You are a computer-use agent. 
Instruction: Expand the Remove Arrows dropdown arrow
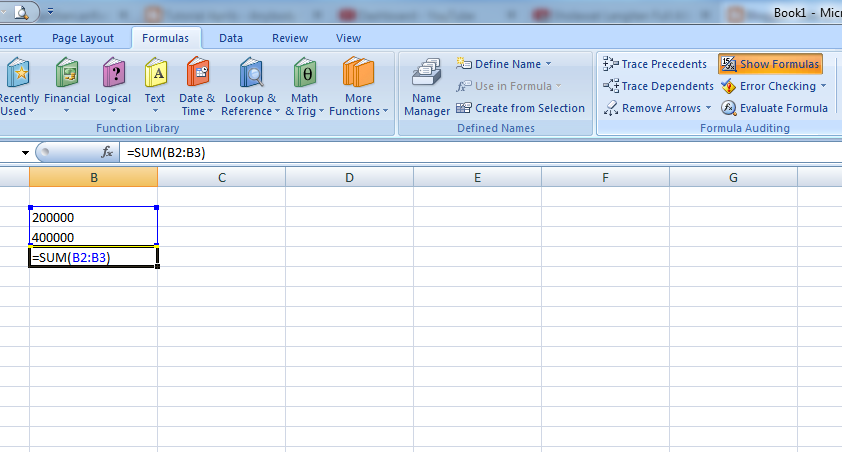[708, 108]
